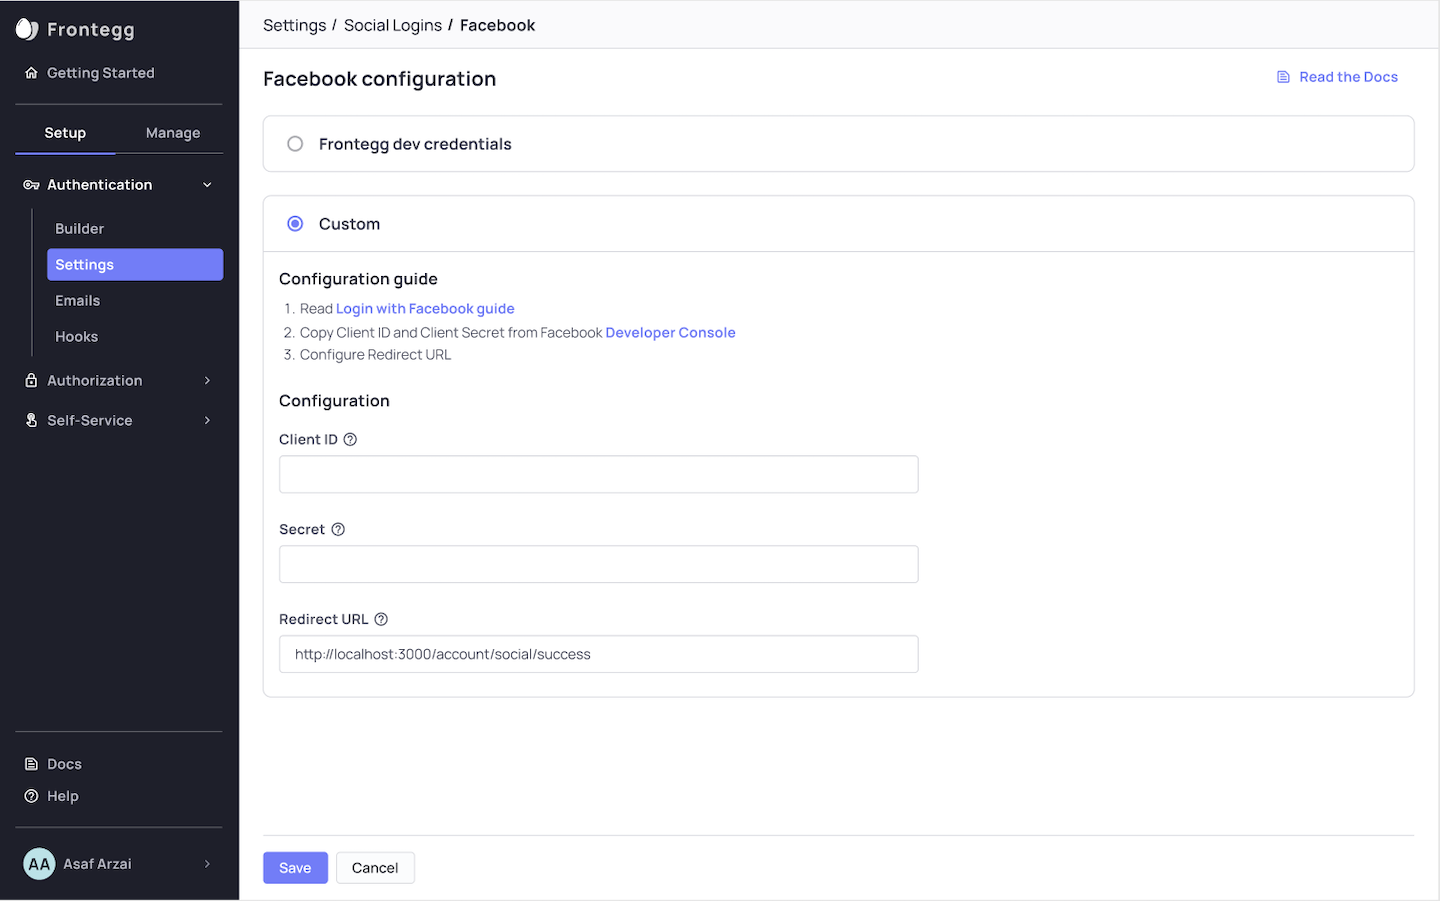
Task: Click the Authorization lock icon
Action: [31, 380]
